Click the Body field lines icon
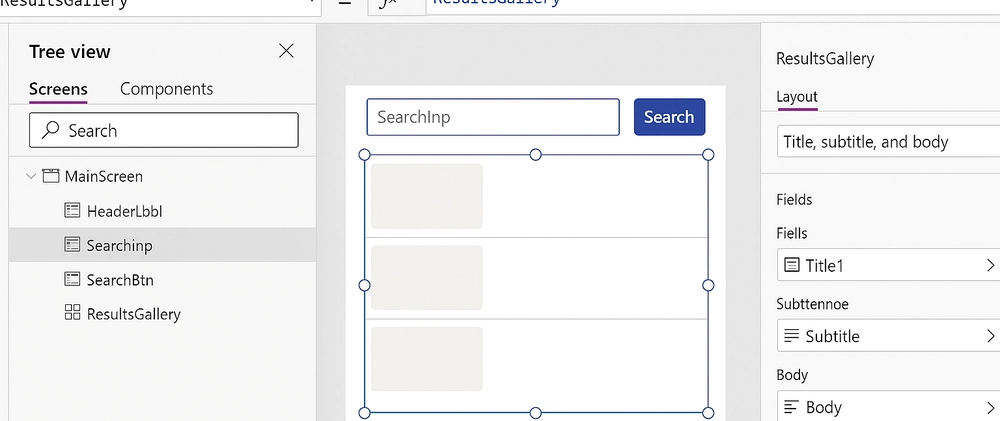Screen dimensions: 1000x421 791,406
